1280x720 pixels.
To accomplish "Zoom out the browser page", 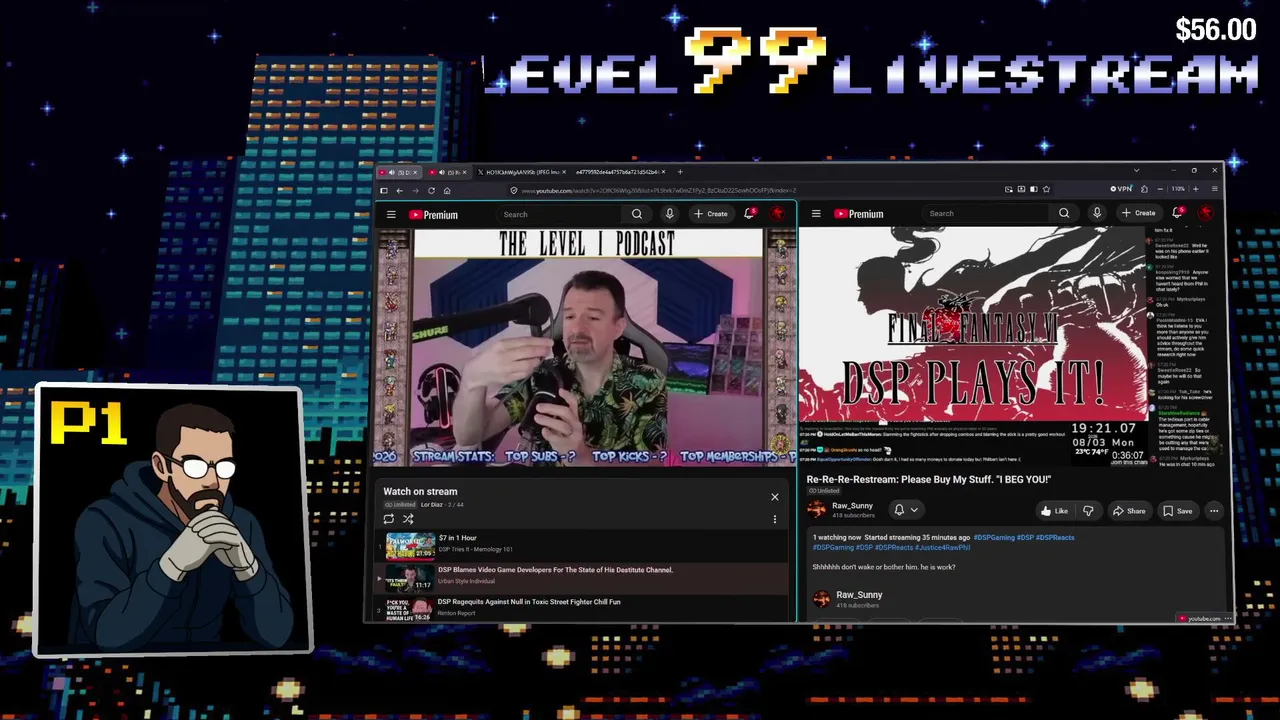I will pyautogui.click(x=1162, y=189).
